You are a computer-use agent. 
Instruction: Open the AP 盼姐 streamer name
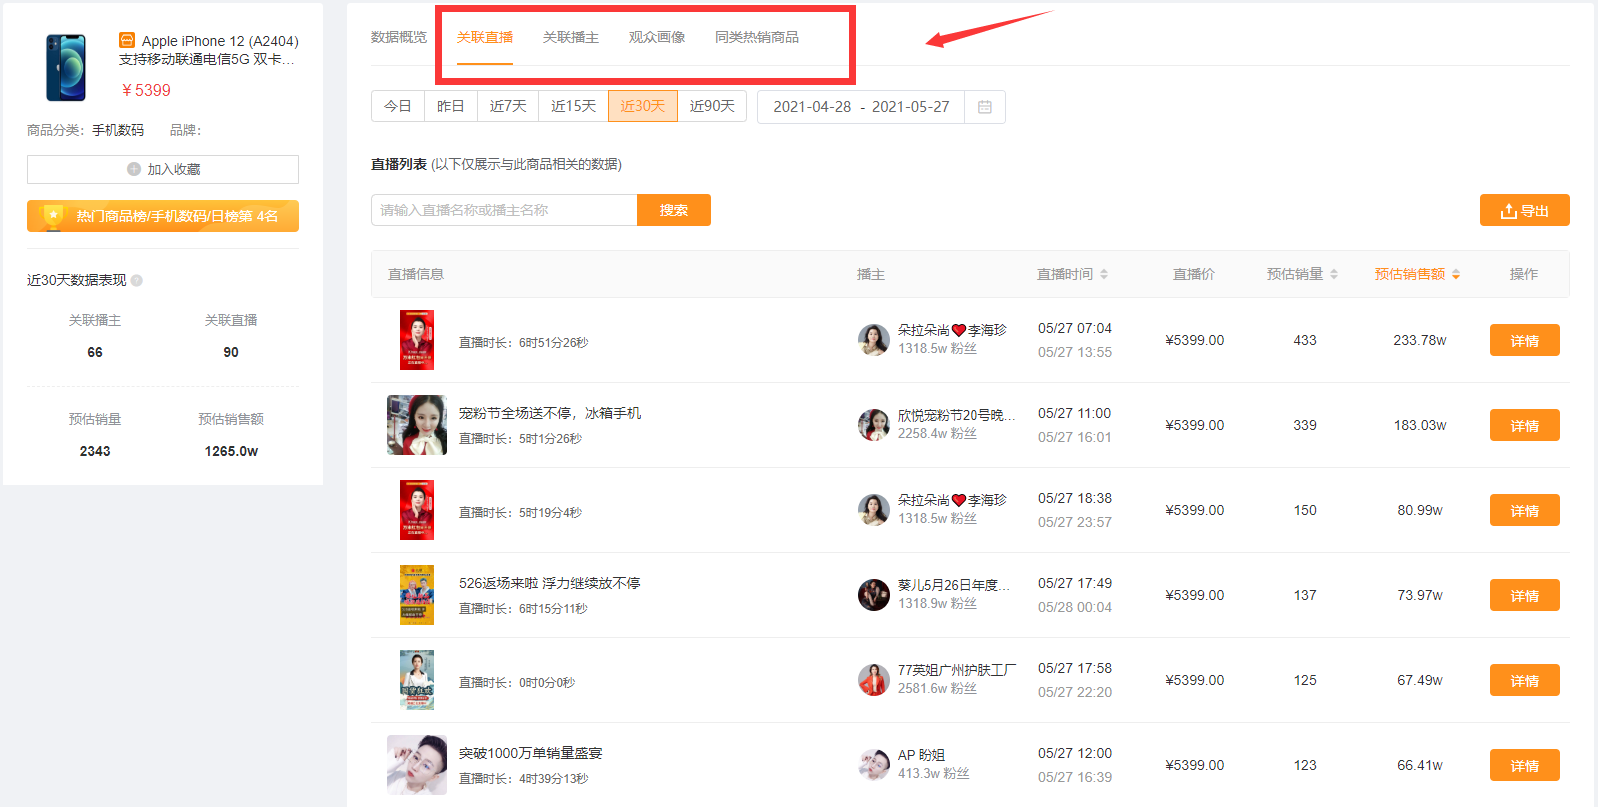pos(921,755)
